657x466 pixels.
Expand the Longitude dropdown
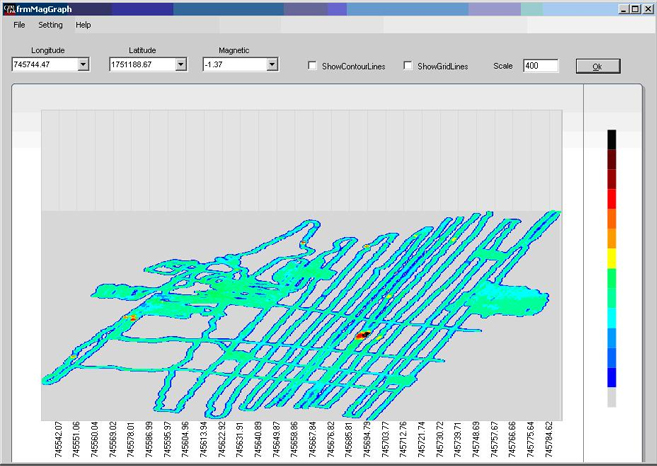[83, 65]
